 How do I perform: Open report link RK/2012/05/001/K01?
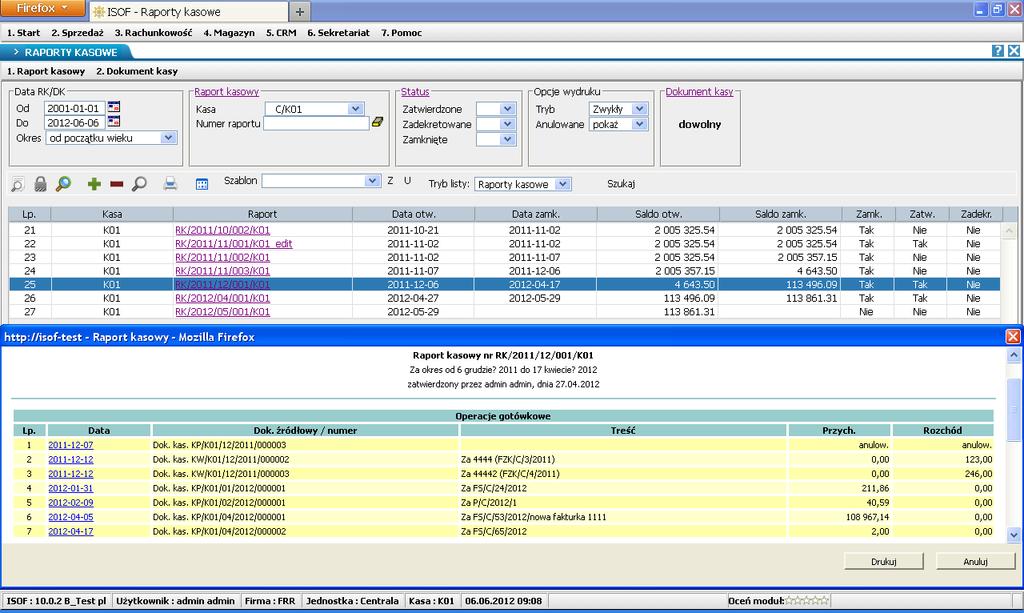[223, 312]
